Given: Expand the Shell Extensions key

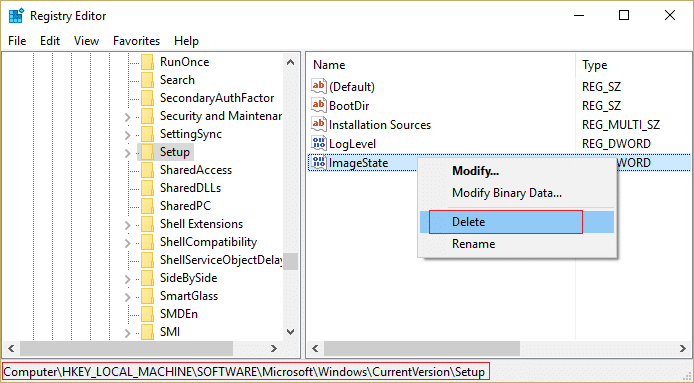Looking at the screenshot, I should tap(128, 225).
